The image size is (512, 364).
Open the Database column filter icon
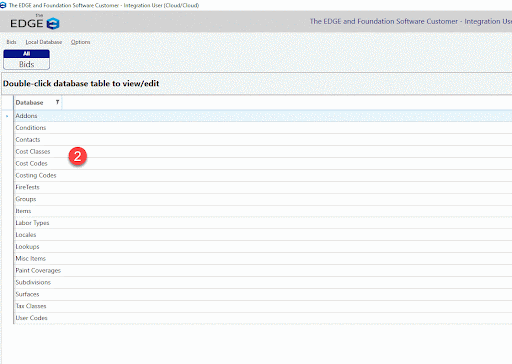coord(57,102)
